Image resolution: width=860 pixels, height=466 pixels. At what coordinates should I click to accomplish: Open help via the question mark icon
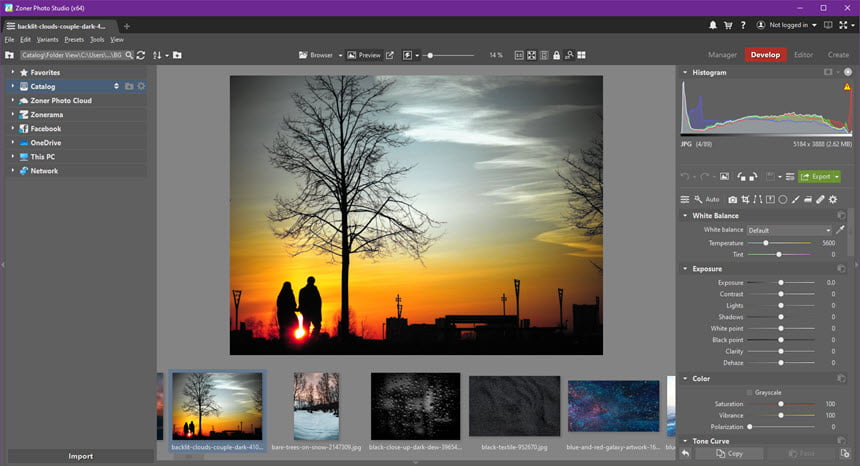pyautogui.click(x=743, y=25)
